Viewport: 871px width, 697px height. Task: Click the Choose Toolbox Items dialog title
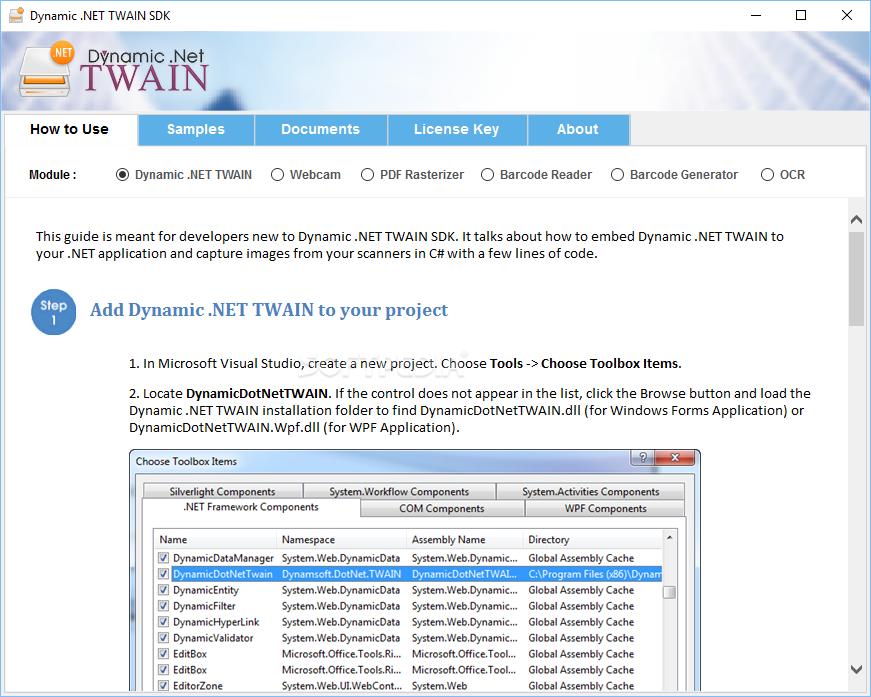point(186,461)
